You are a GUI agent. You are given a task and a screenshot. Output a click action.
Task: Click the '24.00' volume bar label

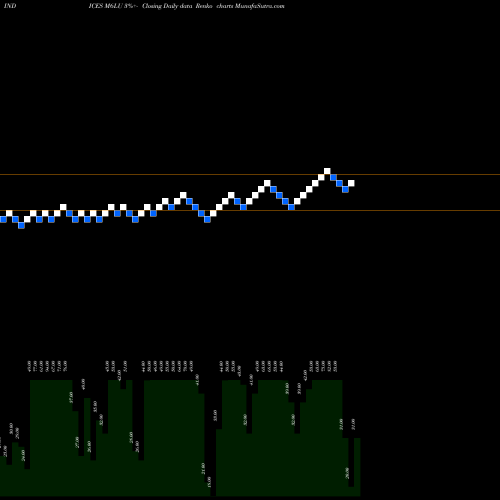click(23, 455)
